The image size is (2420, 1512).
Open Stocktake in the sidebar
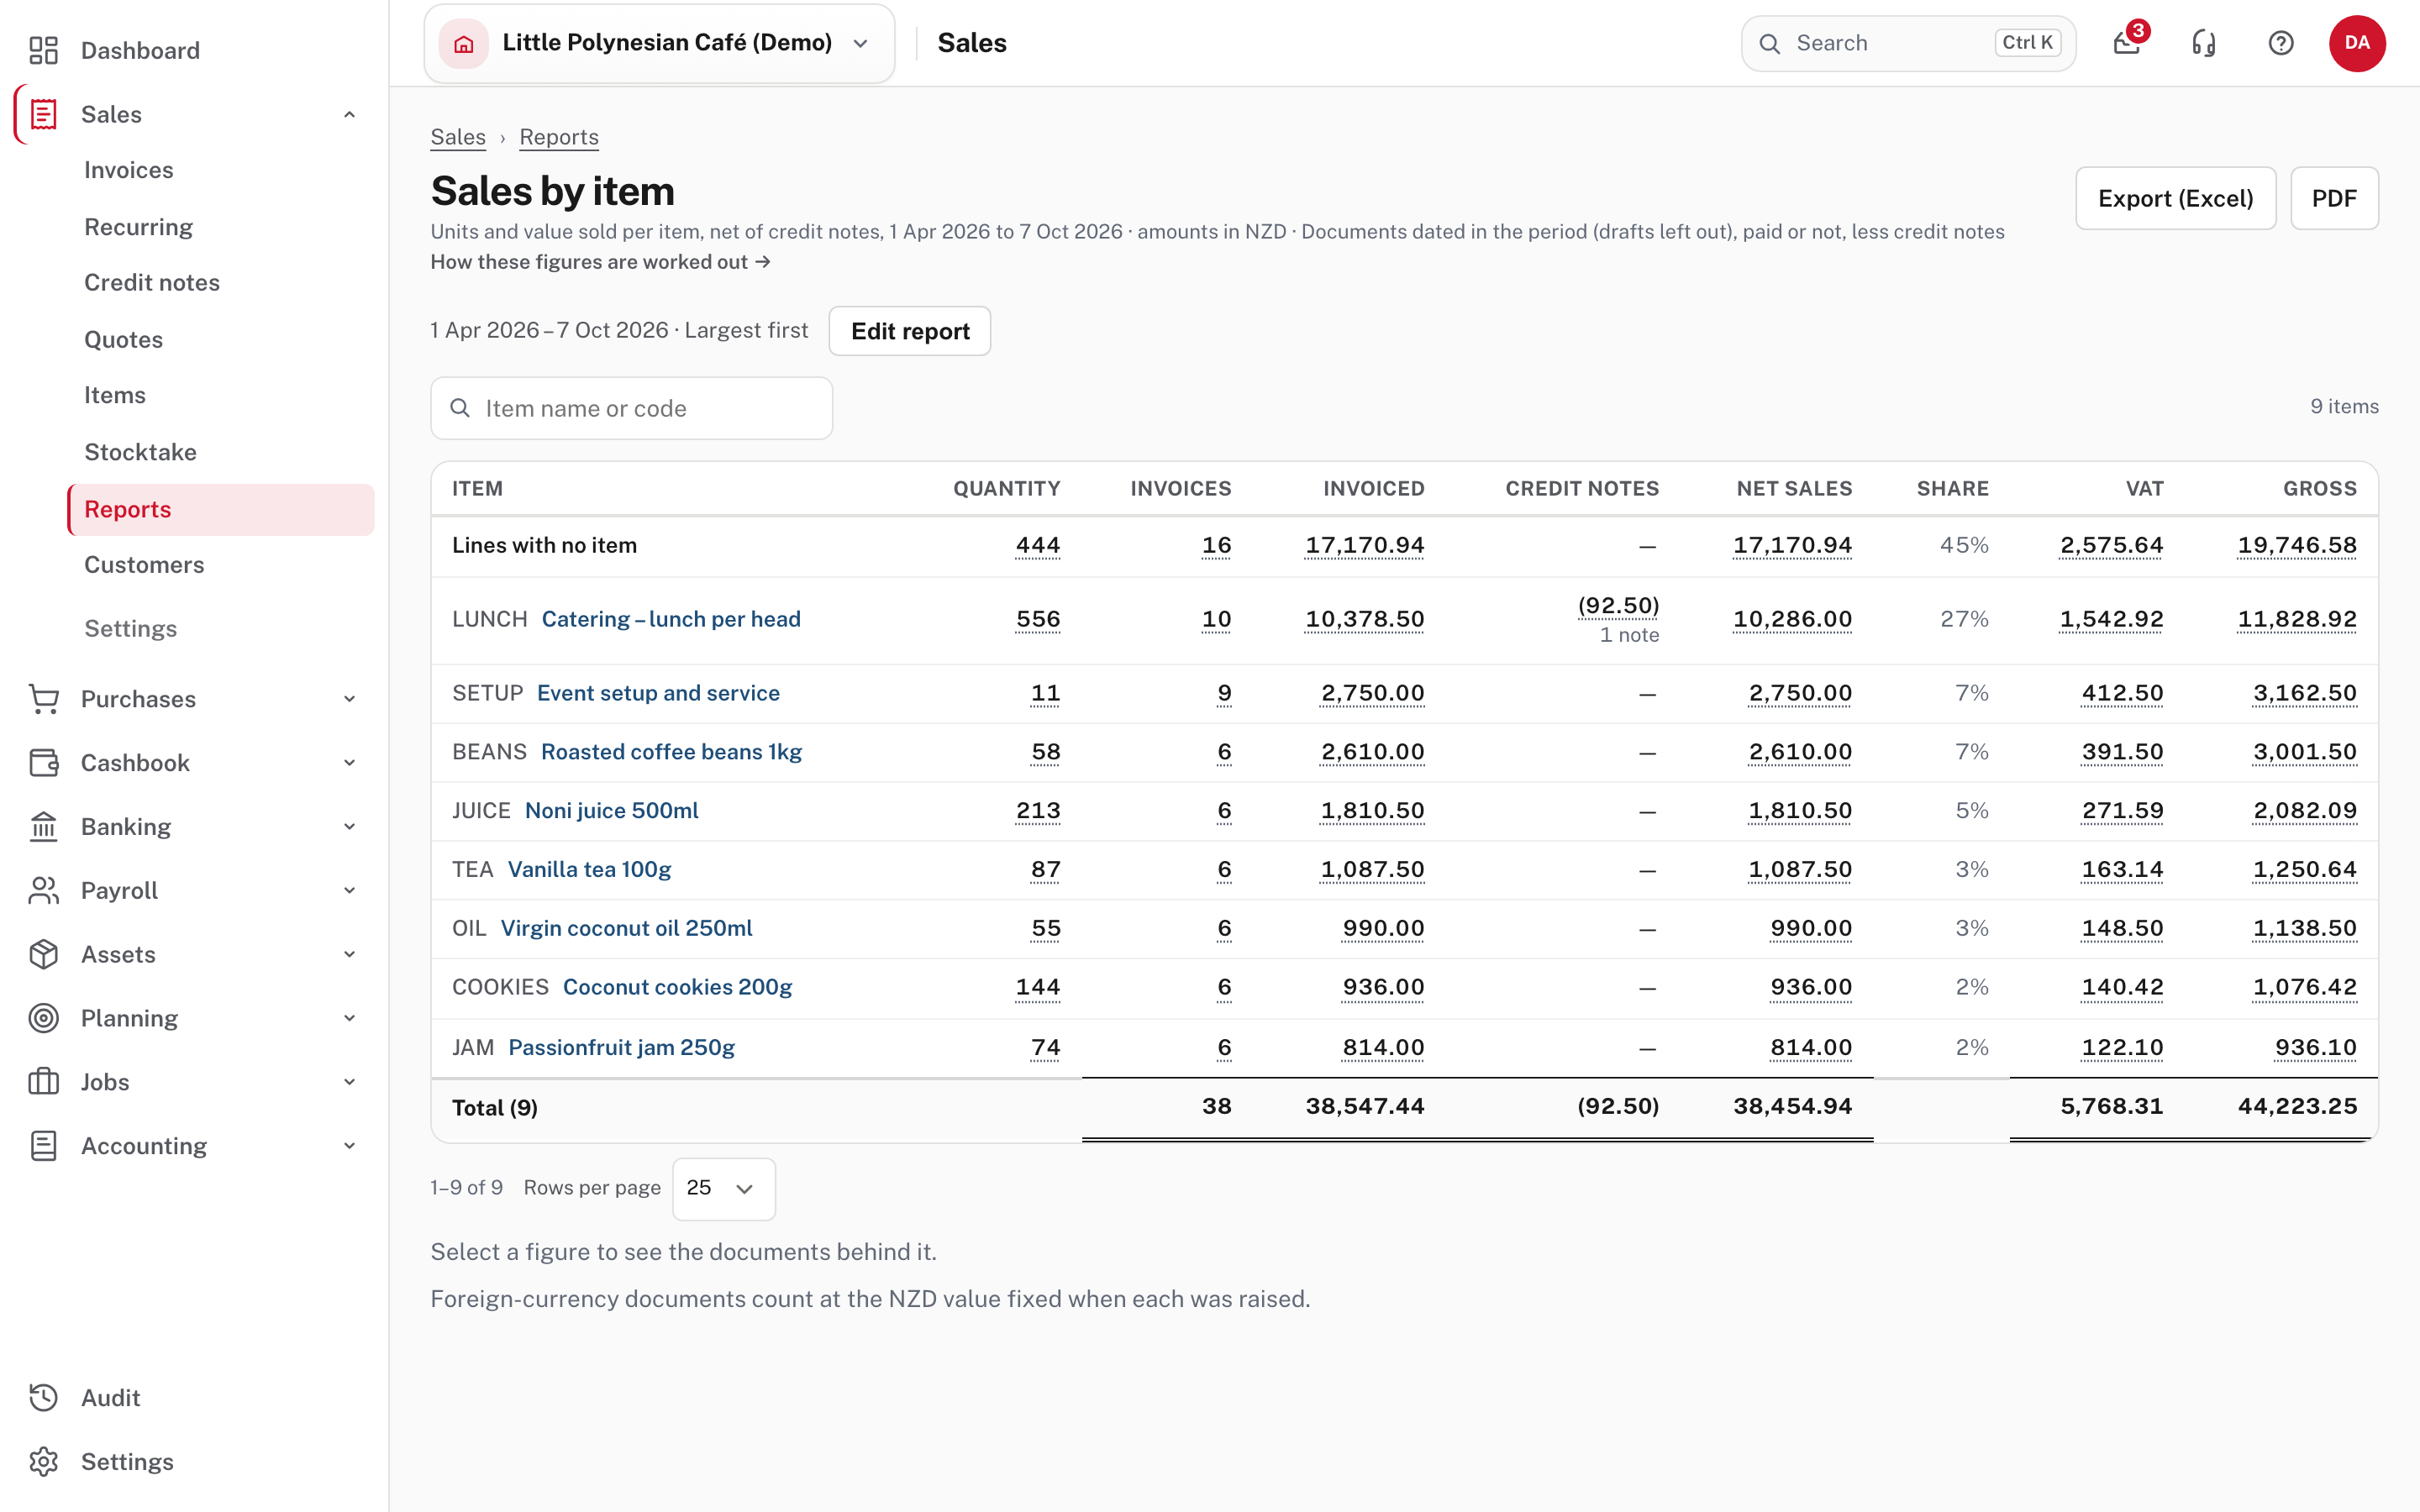pyautogui.click(x=141, y=452)
